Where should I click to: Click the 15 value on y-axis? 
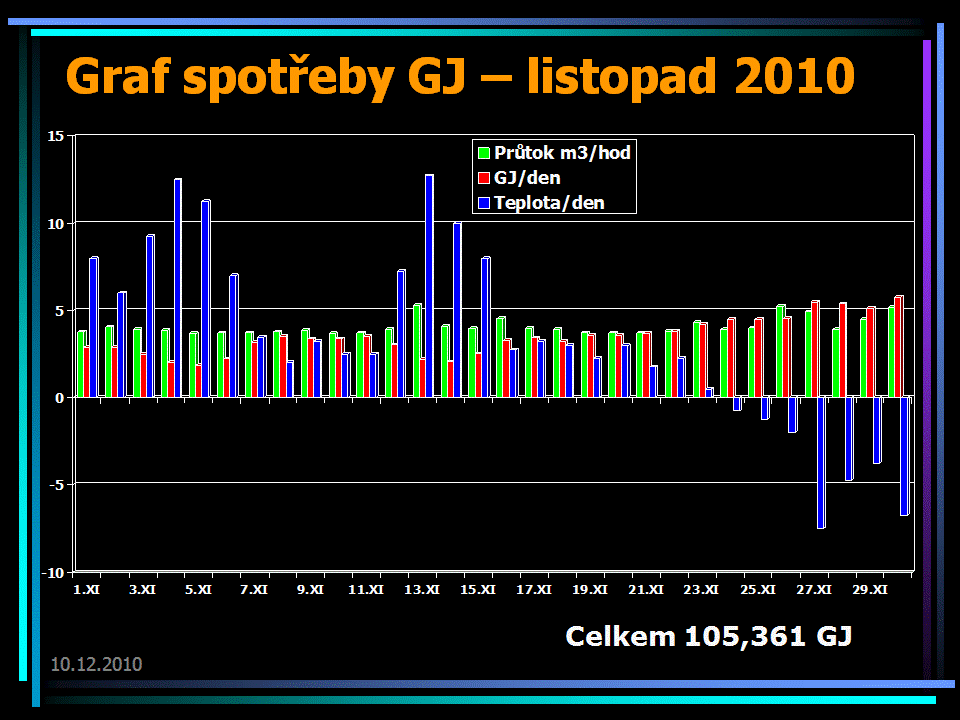click(56, 135)
